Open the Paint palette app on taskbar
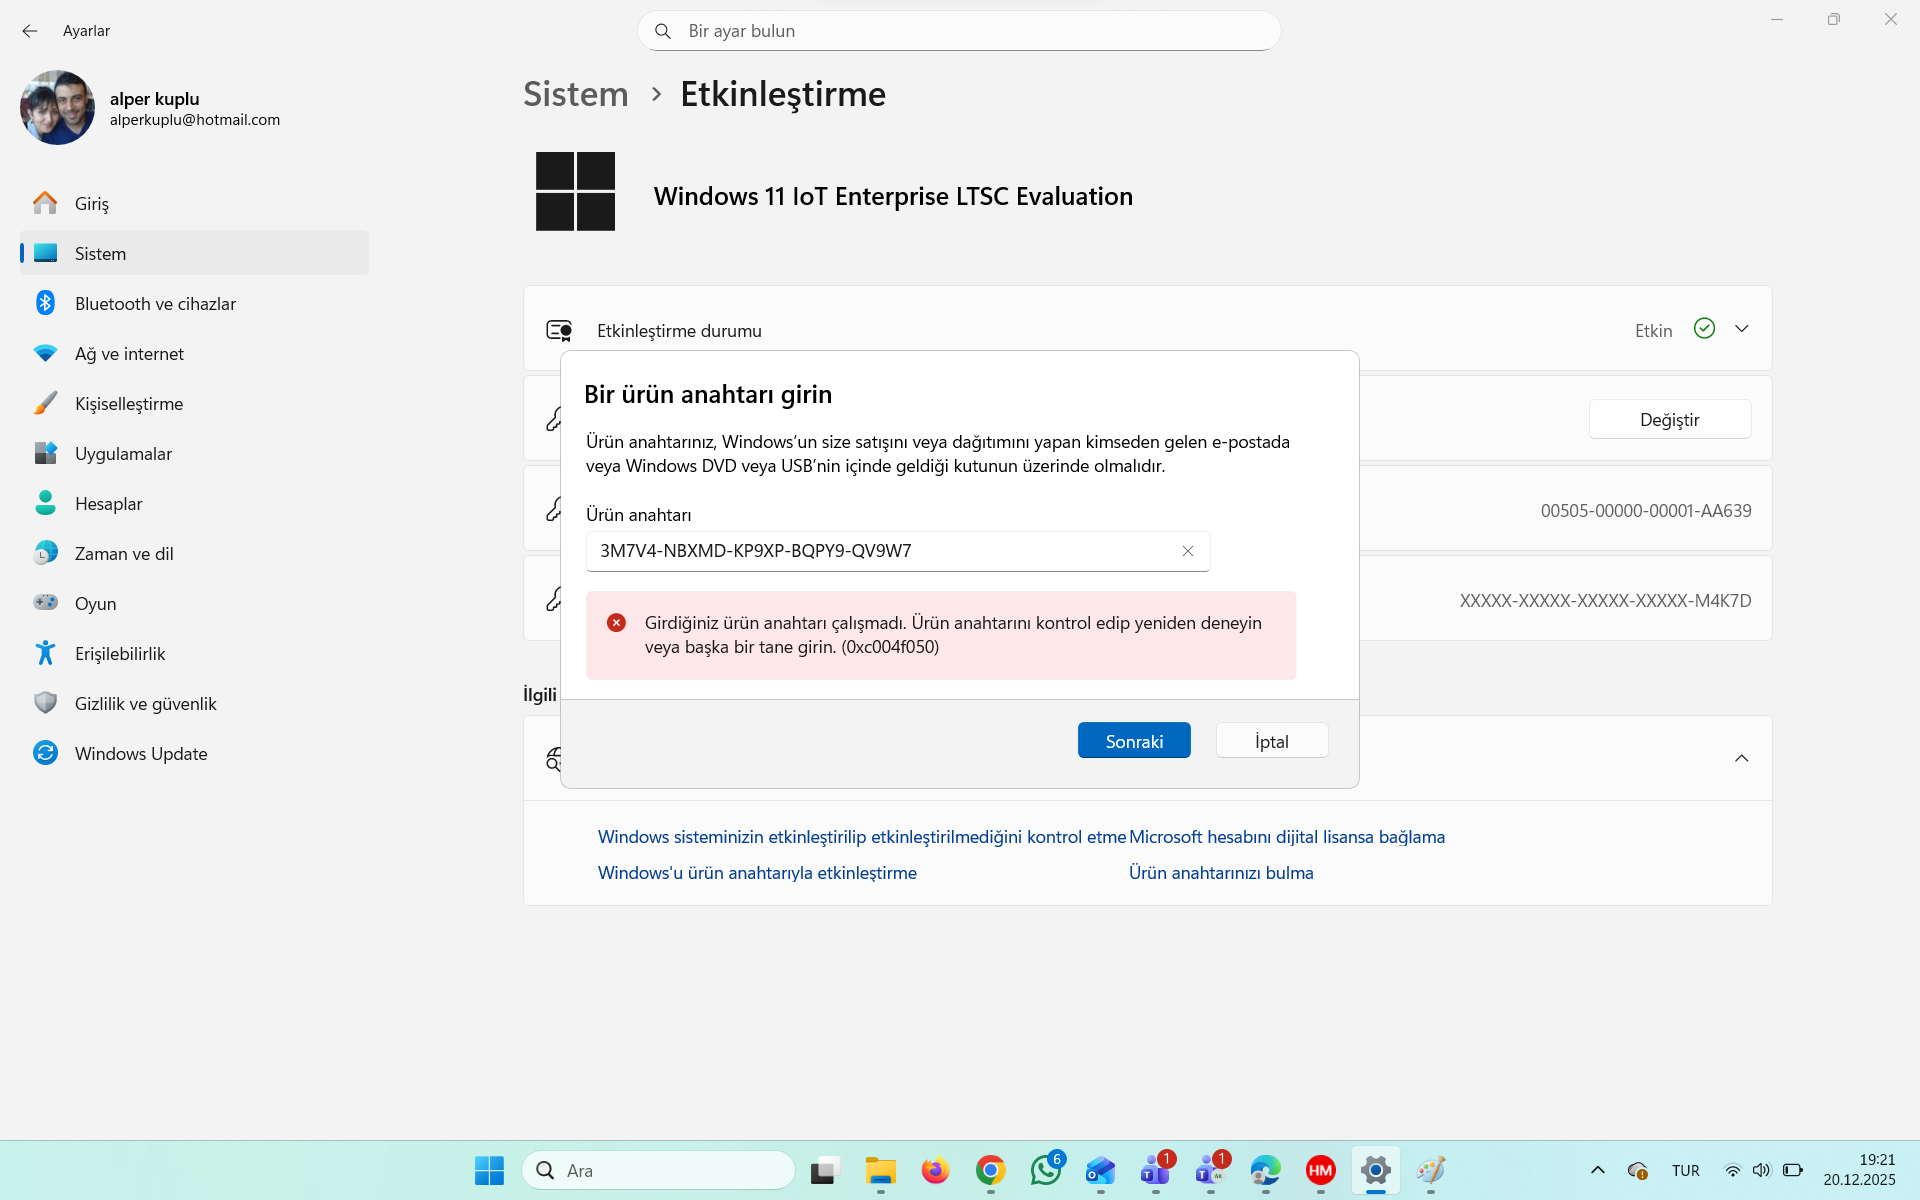The width and height of the screenshot is (1920, 1200). tap(1431, 1170)
